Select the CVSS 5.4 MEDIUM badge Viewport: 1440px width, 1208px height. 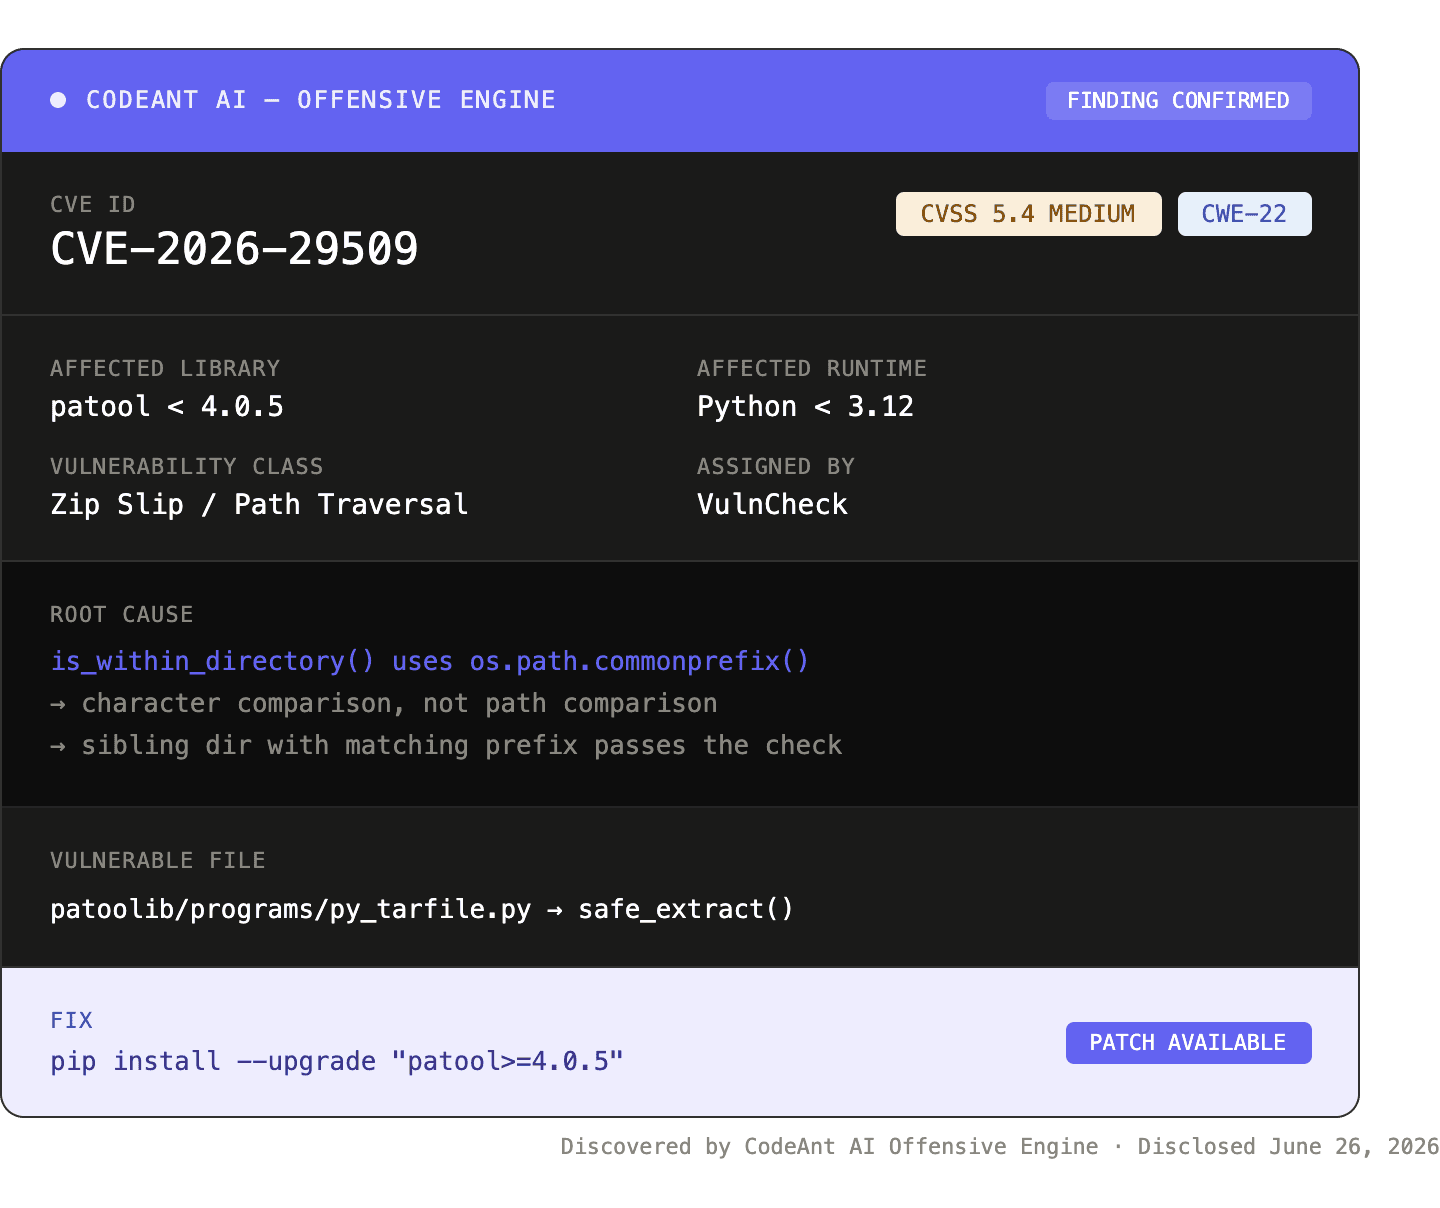tap(1028, 214)
